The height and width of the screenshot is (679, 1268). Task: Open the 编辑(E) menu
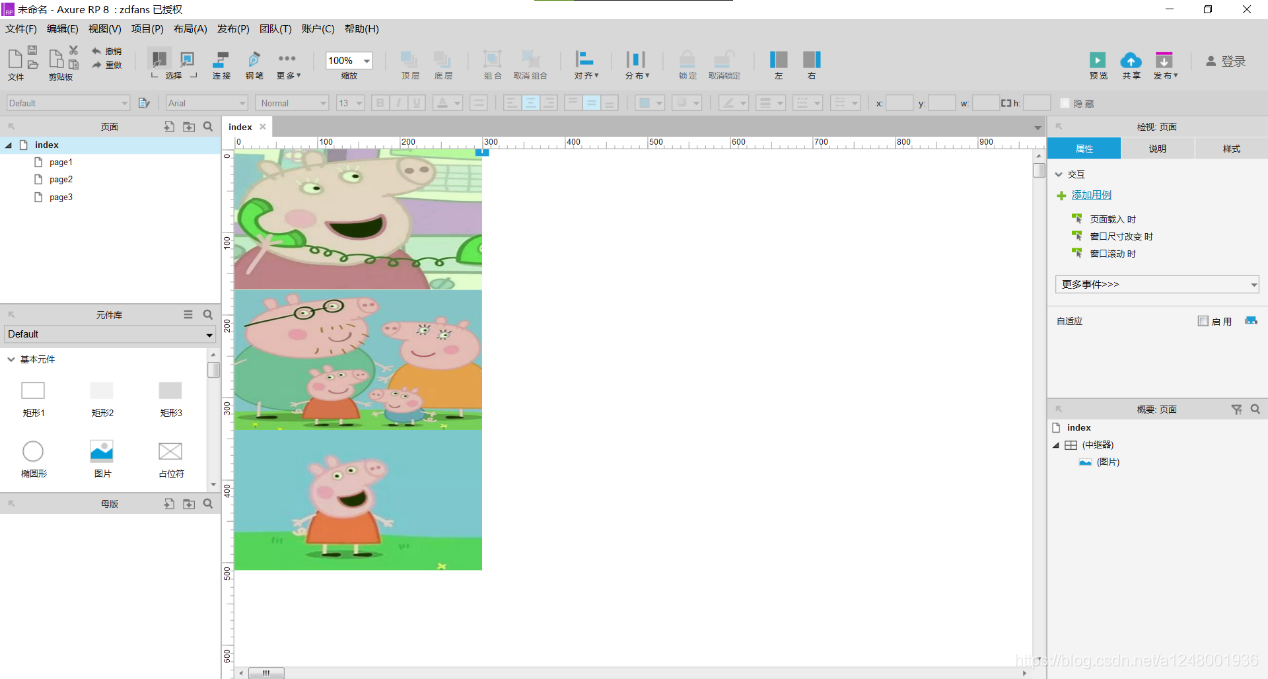click(62, 29)
